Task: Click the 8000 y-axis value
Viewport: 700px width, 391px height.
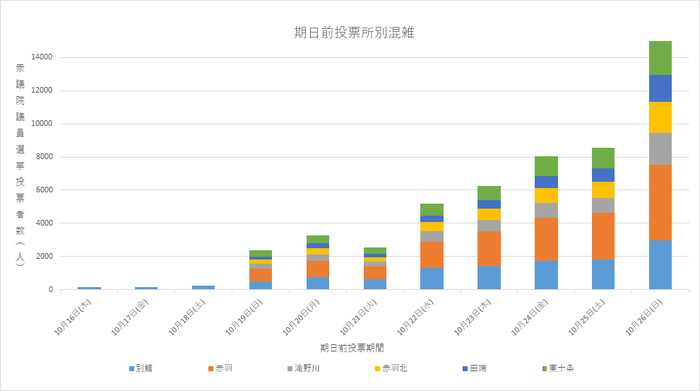Action: click(44, 157)
